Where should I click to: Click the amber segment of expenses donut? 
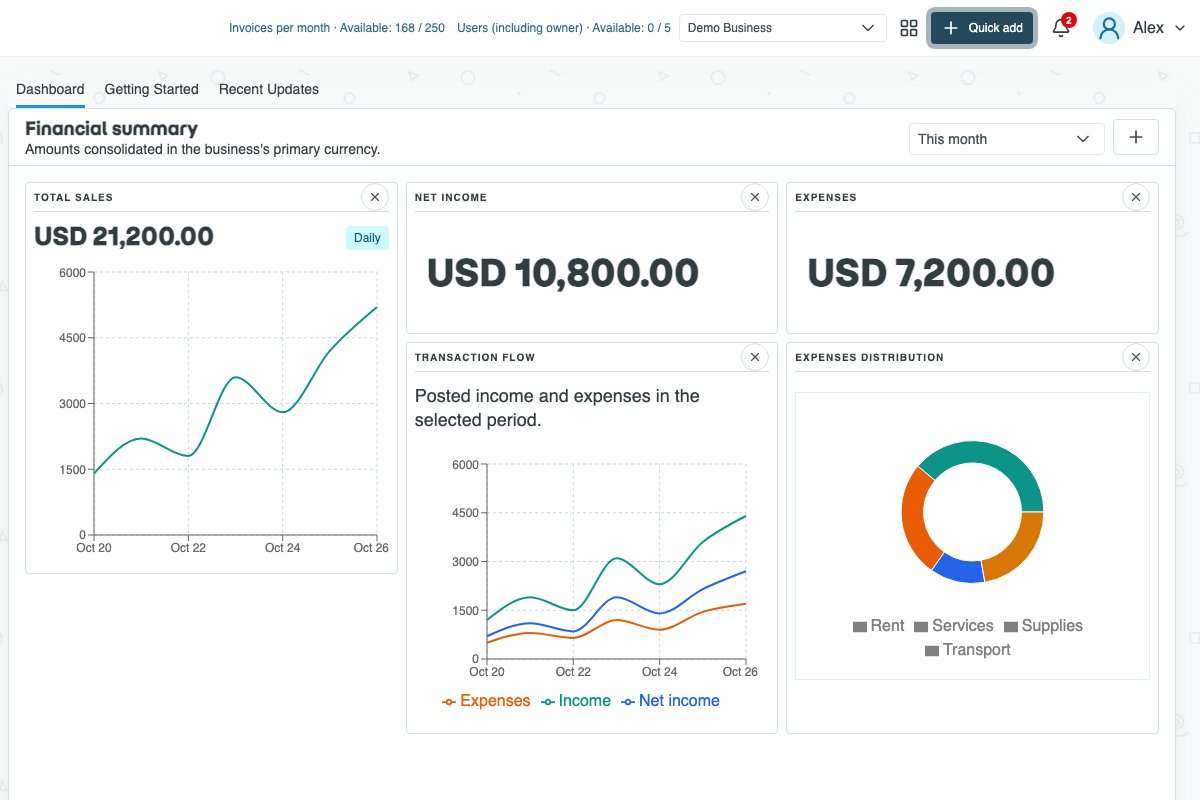(1018, 548)
